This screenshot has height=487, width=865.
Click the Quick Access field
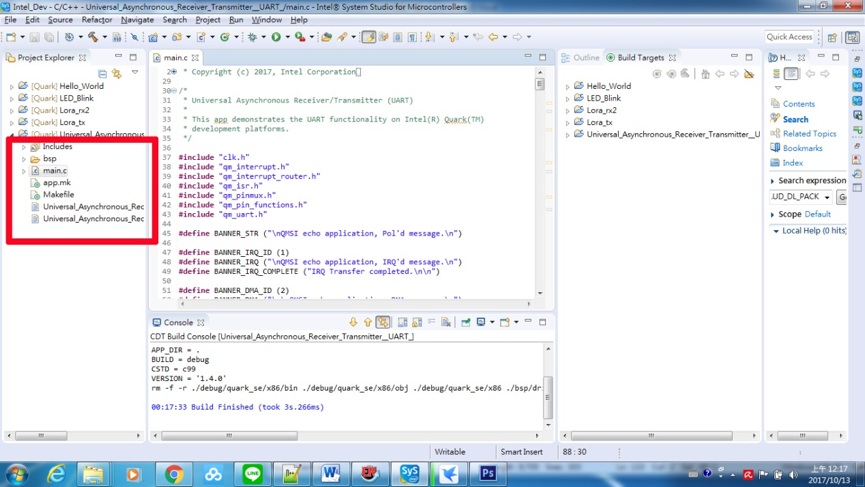(789, 37)
